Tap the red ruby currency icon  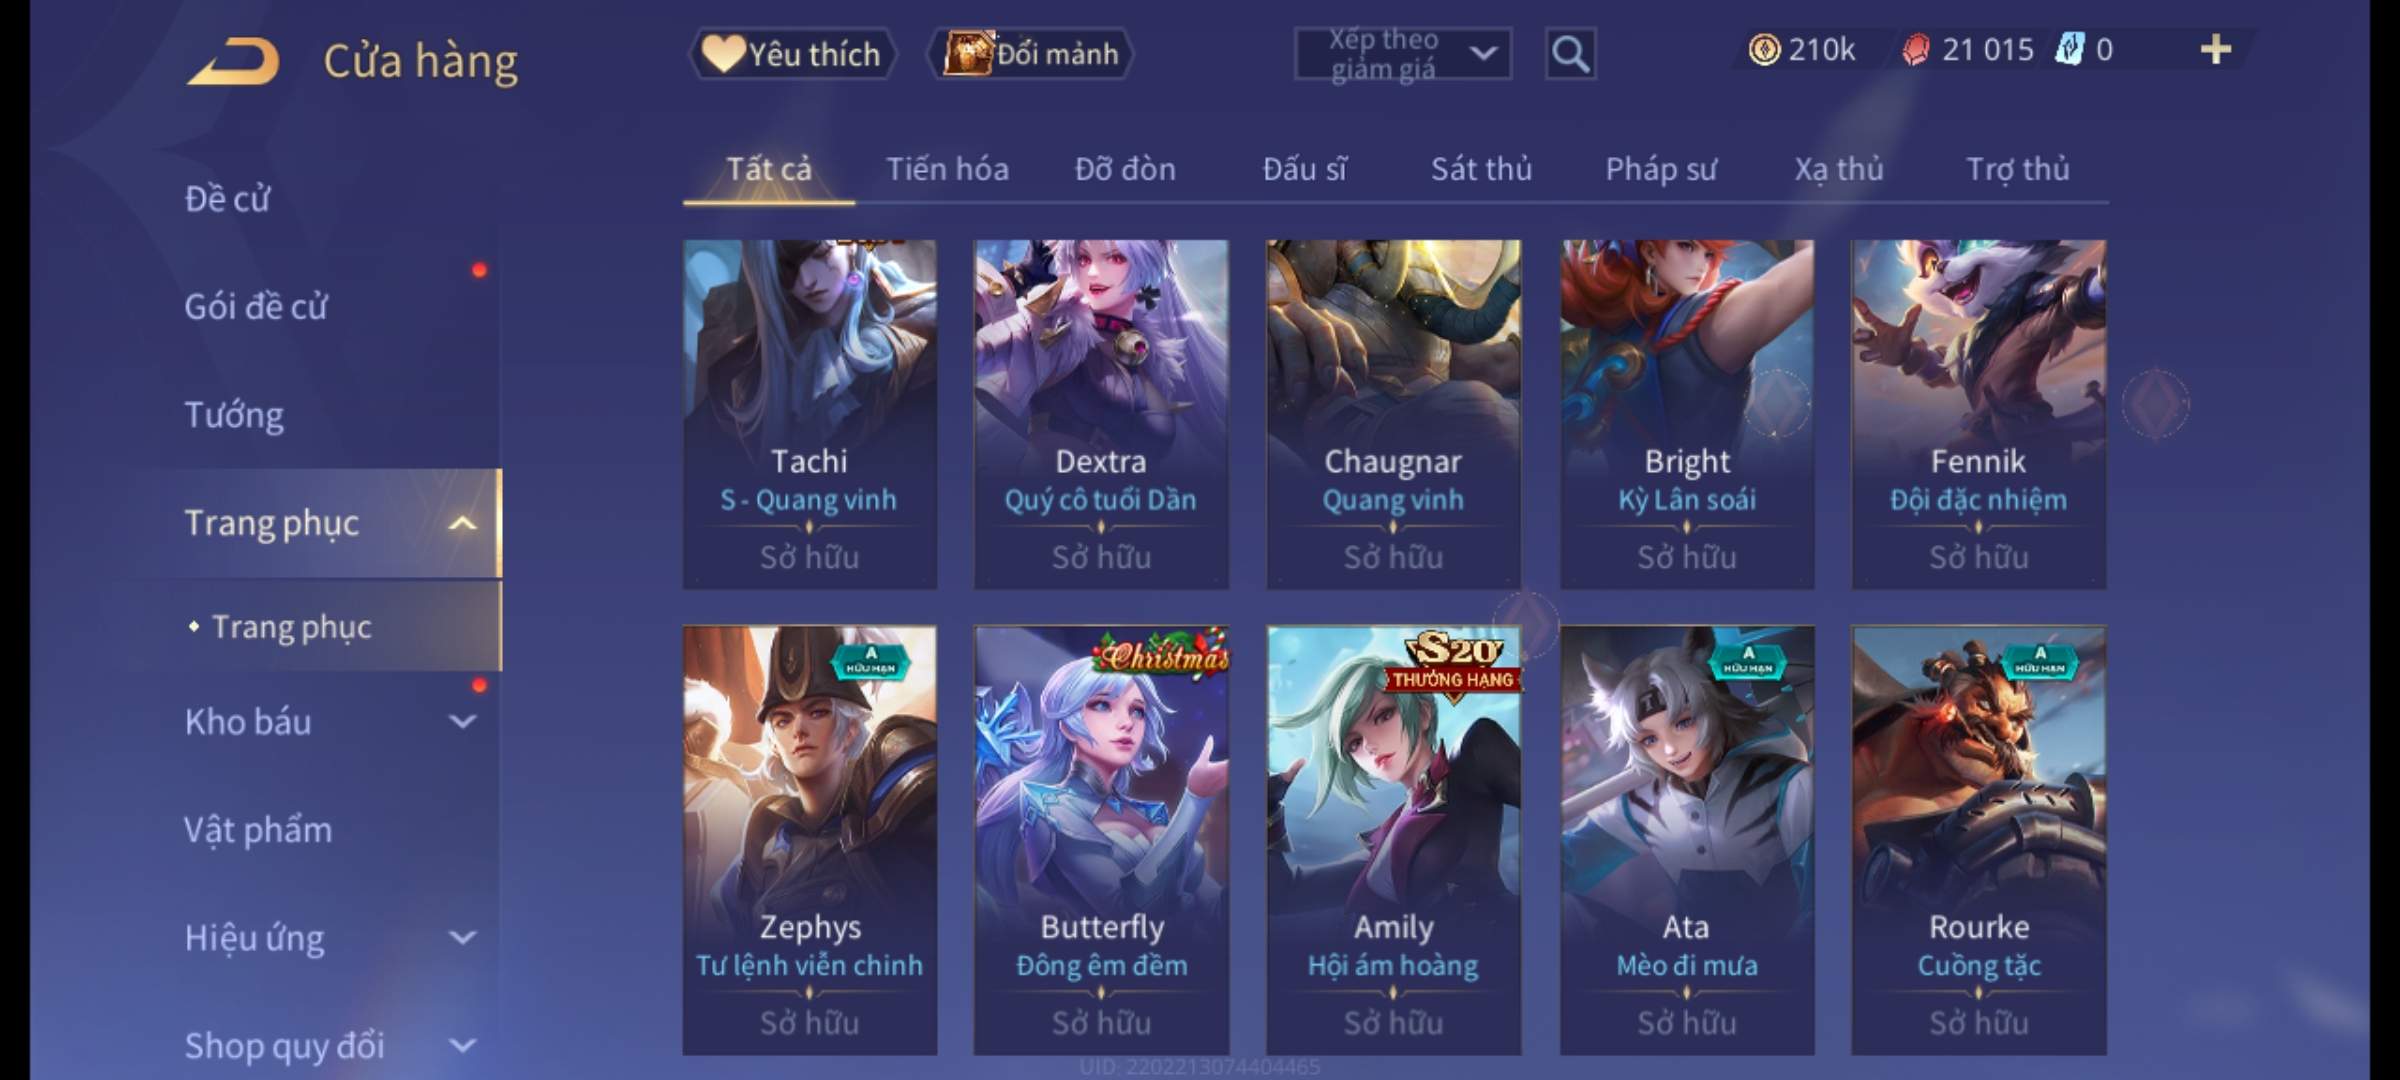coord(1916,50)
